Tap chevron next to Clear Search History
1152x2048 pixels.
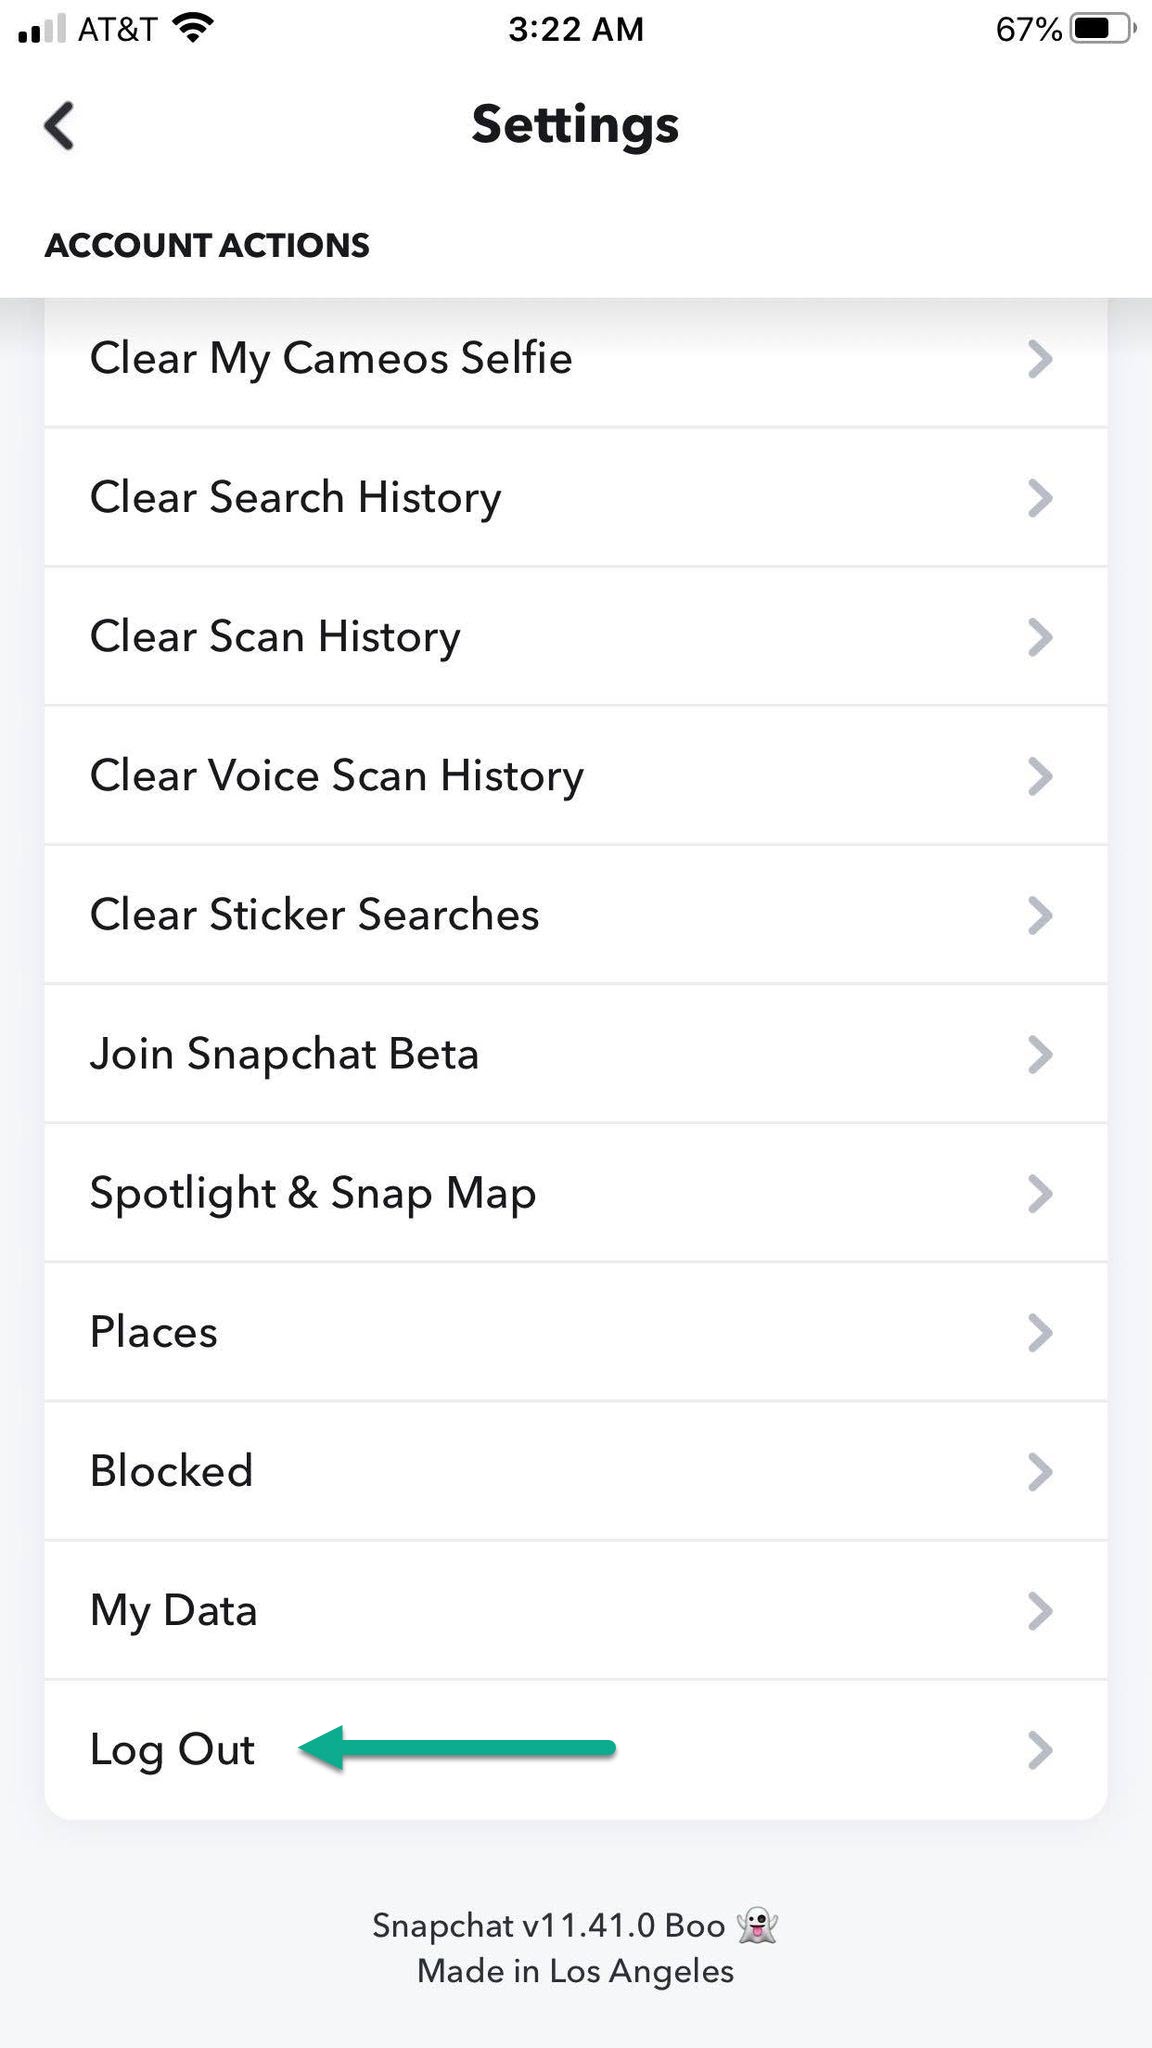(1040, 497)
